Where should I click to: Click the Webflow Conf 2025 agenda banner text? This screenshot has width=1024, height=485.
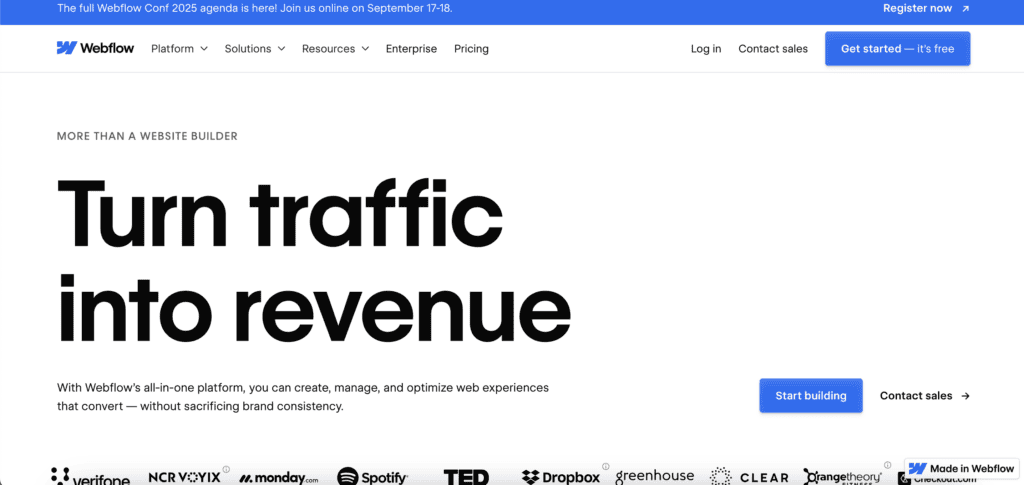tap(255, 8)
